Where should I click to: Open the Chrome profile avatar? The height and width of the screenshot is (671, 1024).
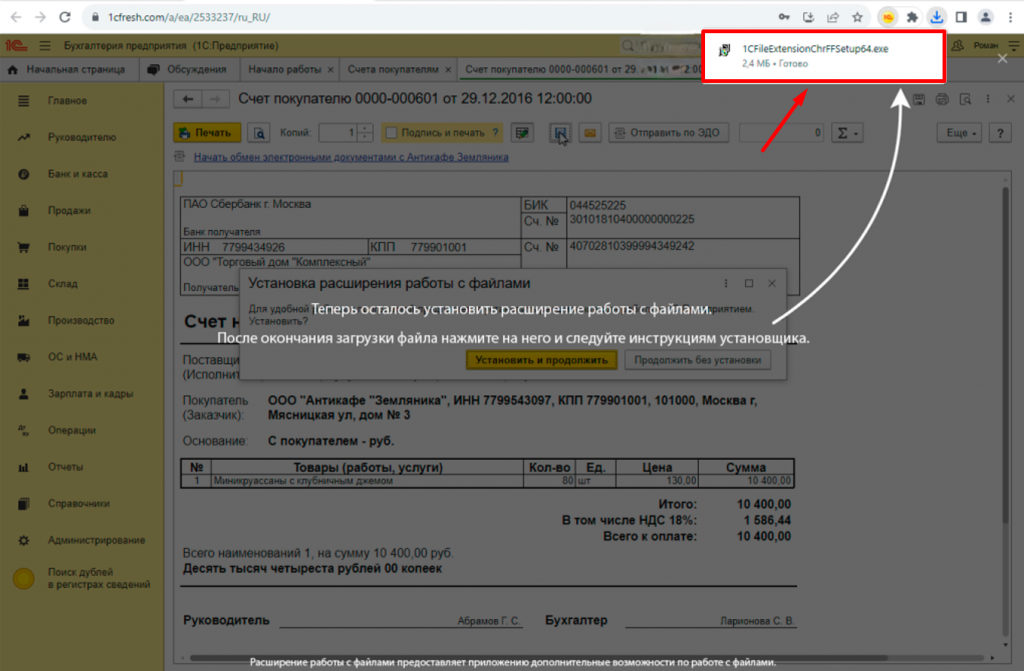pos(985,18)
